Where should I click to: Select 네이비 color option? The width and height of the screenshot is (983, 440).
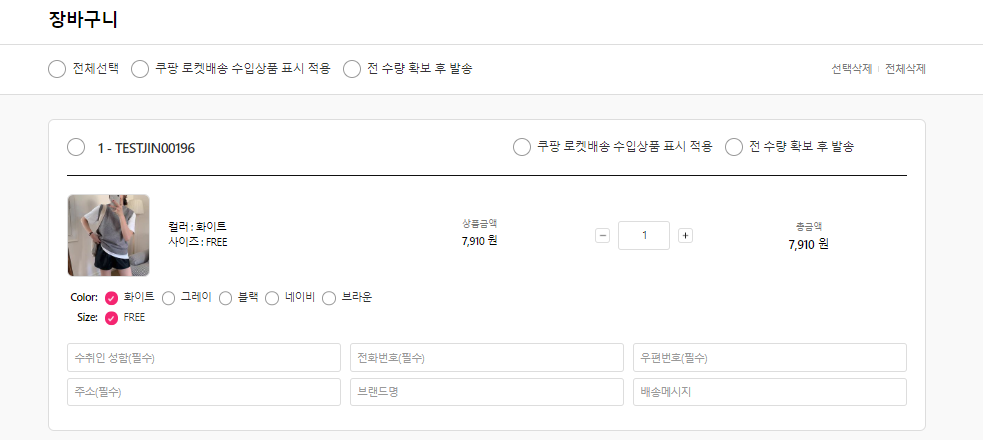[273, 298]
